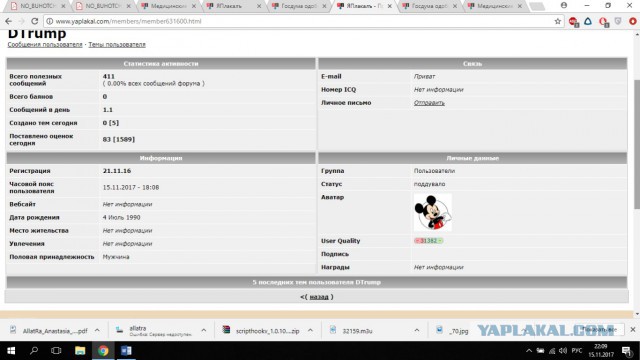Click the failed allatra download item
The width and height of the screenshot is (640, 360).
[154, 331]
